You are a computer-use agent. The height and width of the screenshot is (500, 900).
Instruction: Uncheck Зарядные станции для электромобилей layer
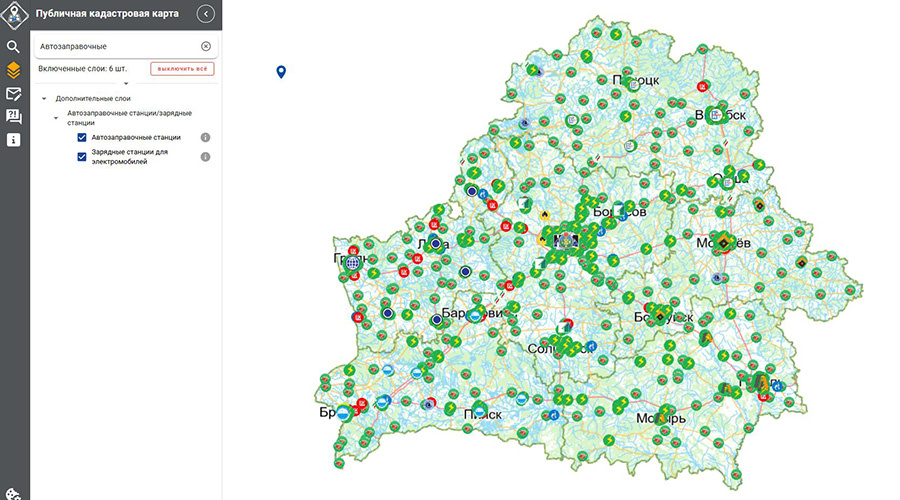[x=82, y=157]
